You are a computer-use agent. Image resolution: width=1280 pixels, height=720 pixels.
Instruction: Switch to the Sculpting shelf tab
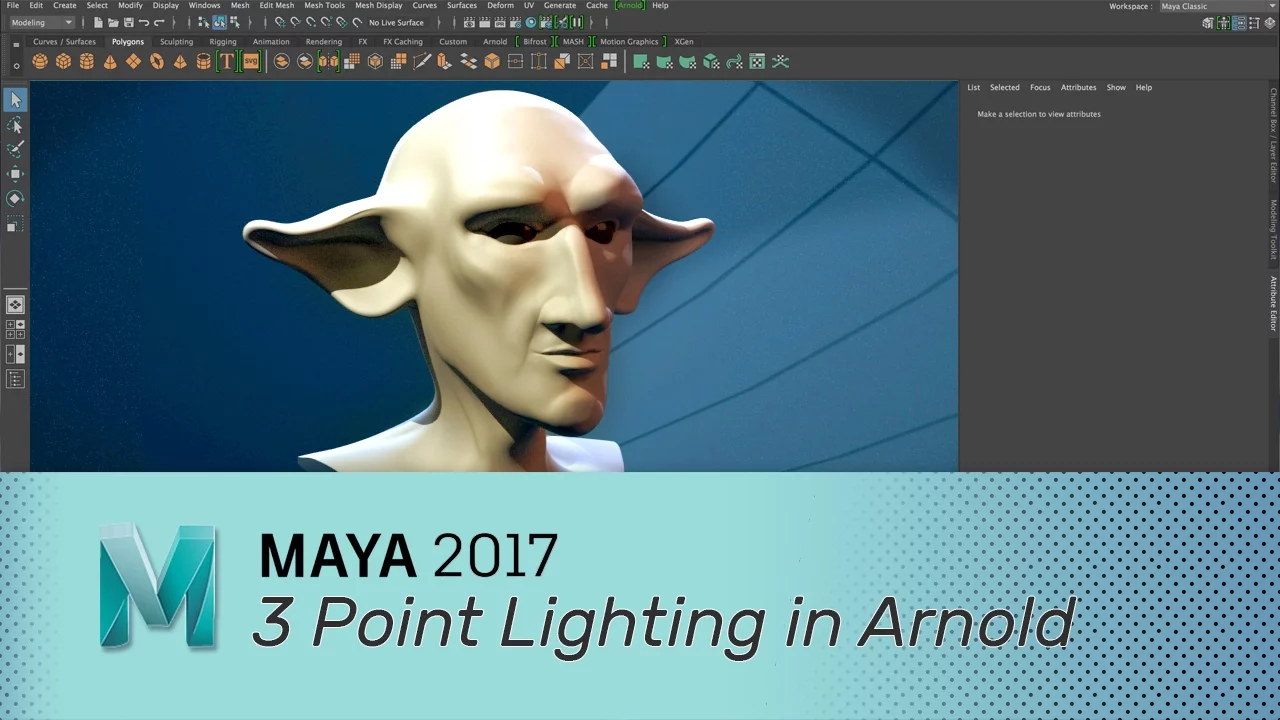(x=176, y=42)
